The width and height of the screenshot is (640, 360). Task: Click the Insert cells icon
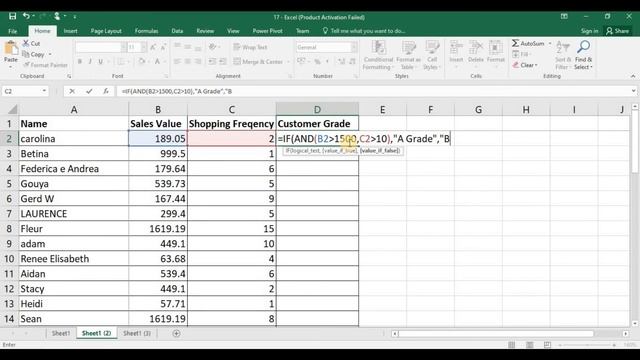pos(456,48)
